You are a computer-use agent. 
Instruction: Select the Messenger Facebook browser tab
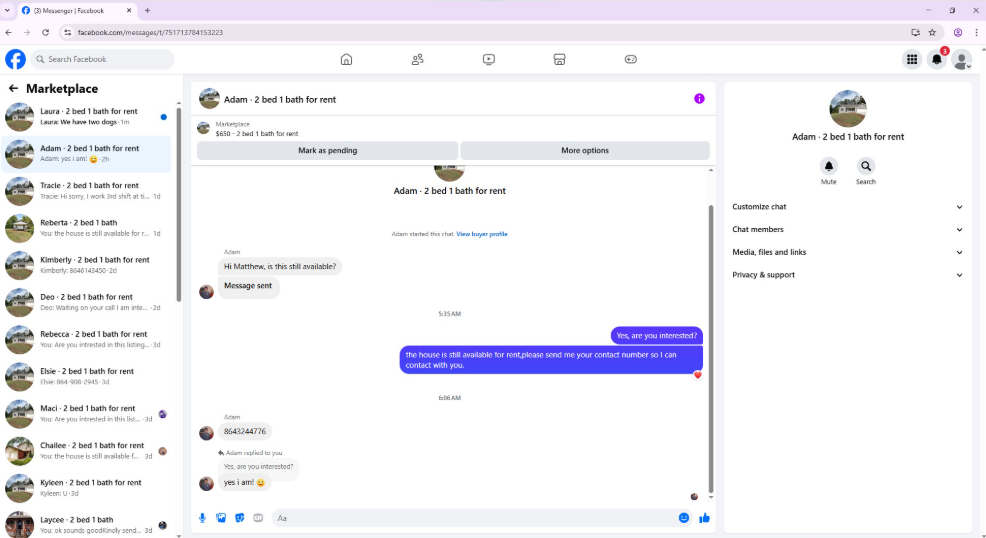click(x=75, y=11)
